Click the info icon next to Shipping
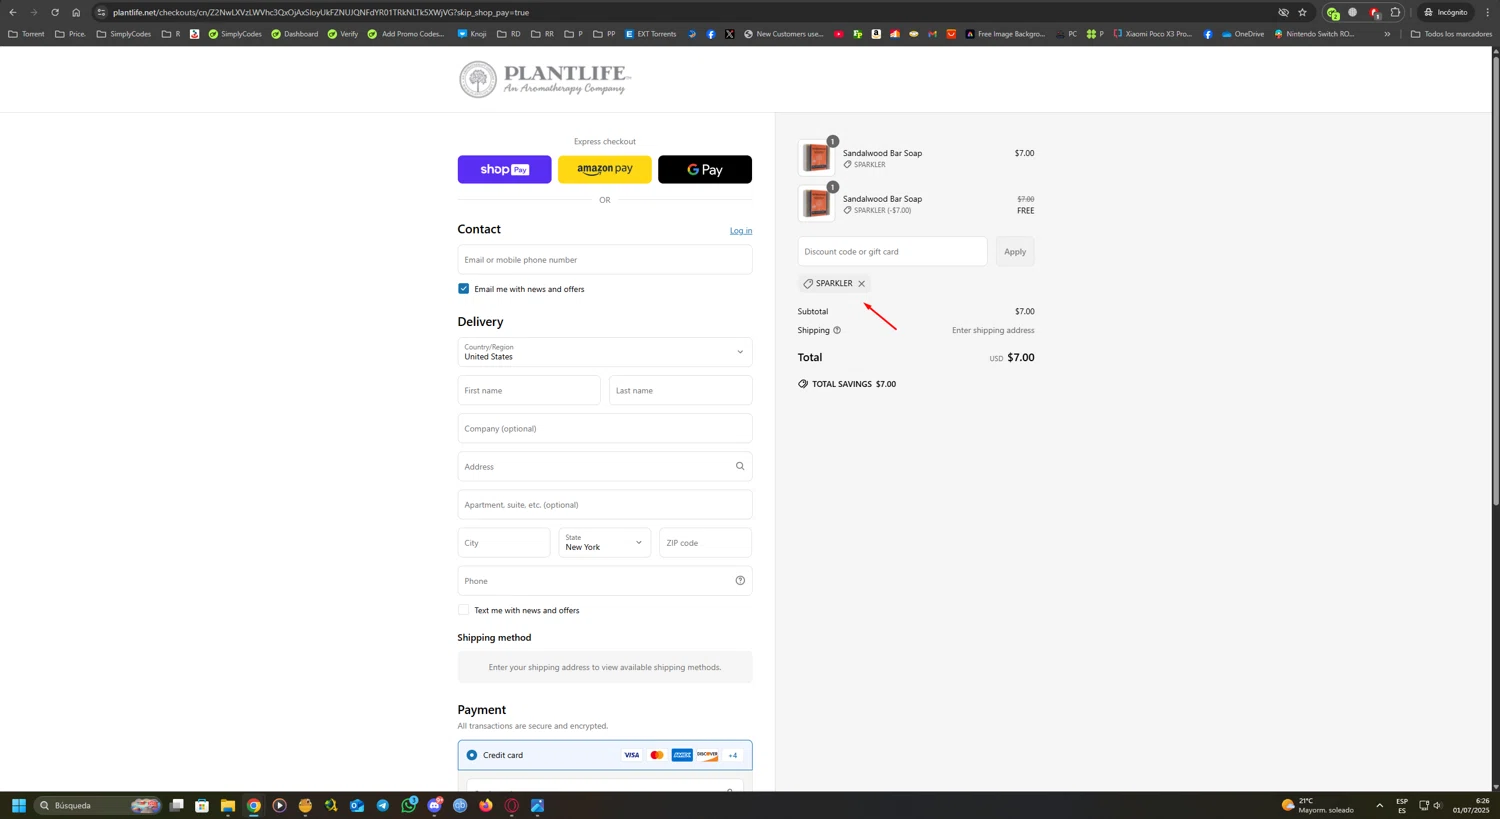 click(x=837, y=330)
